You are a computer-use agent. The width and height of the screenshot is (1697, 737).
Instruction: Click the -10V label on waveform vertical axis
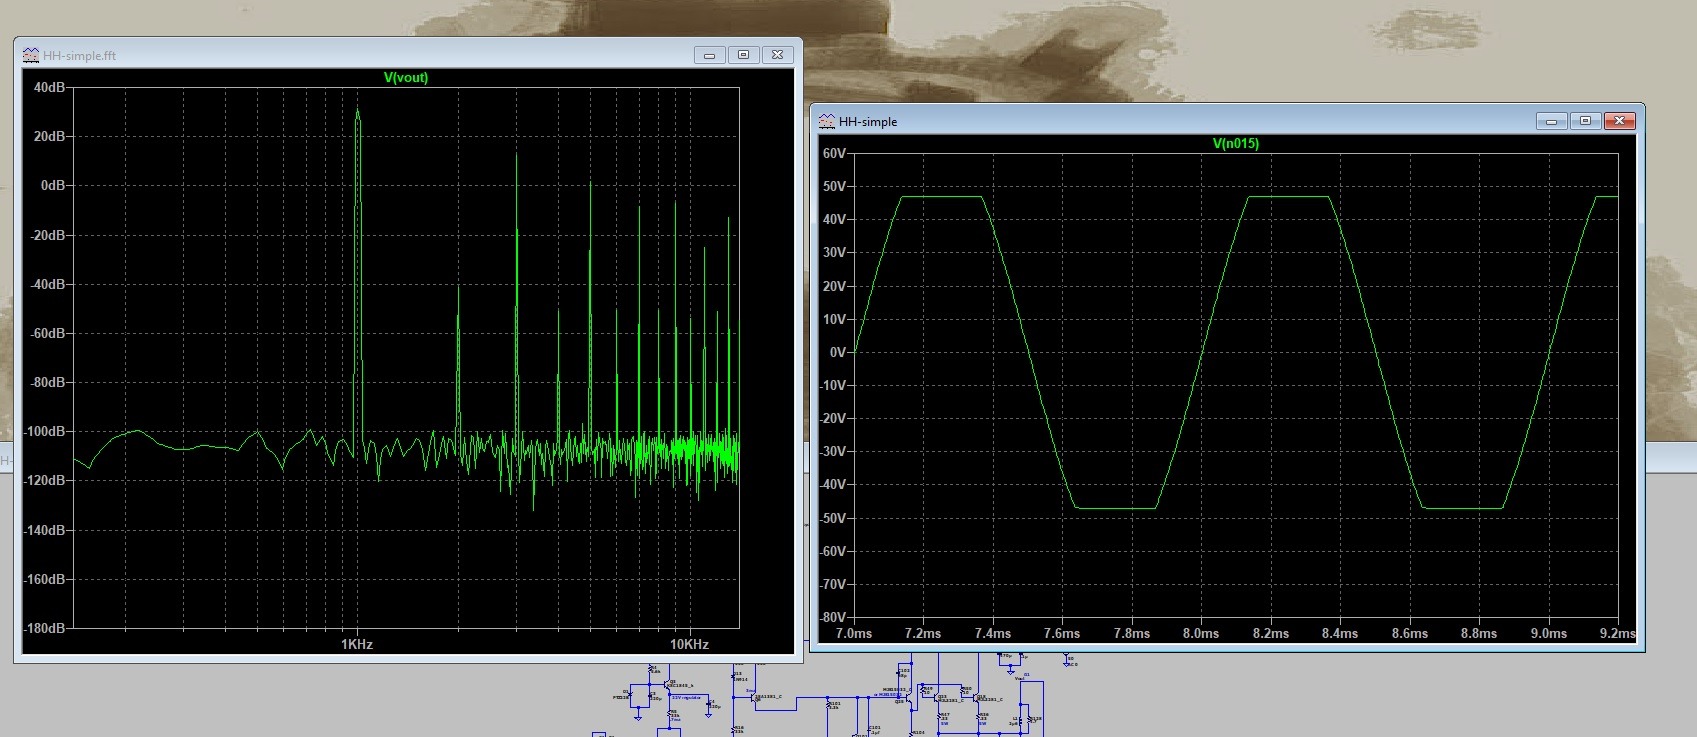pos(832,385)
